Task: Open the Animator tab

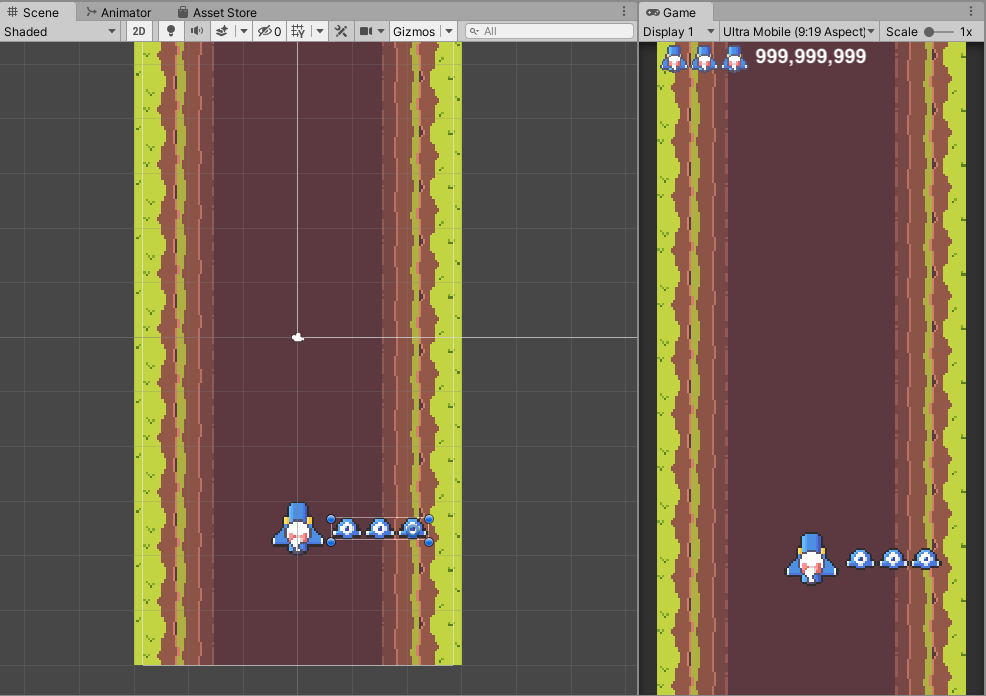Action: (119, 13)
